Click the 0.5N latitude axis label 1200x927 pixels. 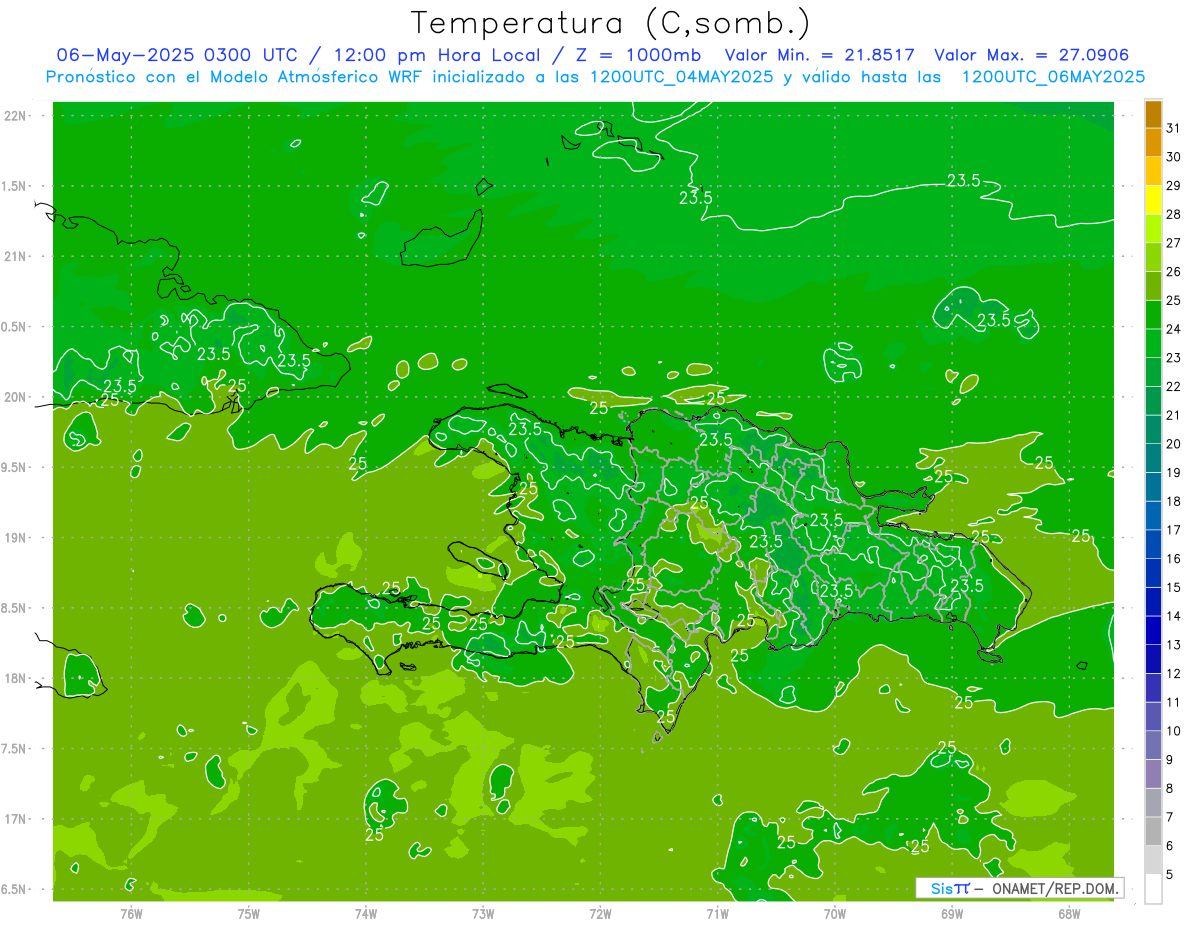[x=15, y=327]
